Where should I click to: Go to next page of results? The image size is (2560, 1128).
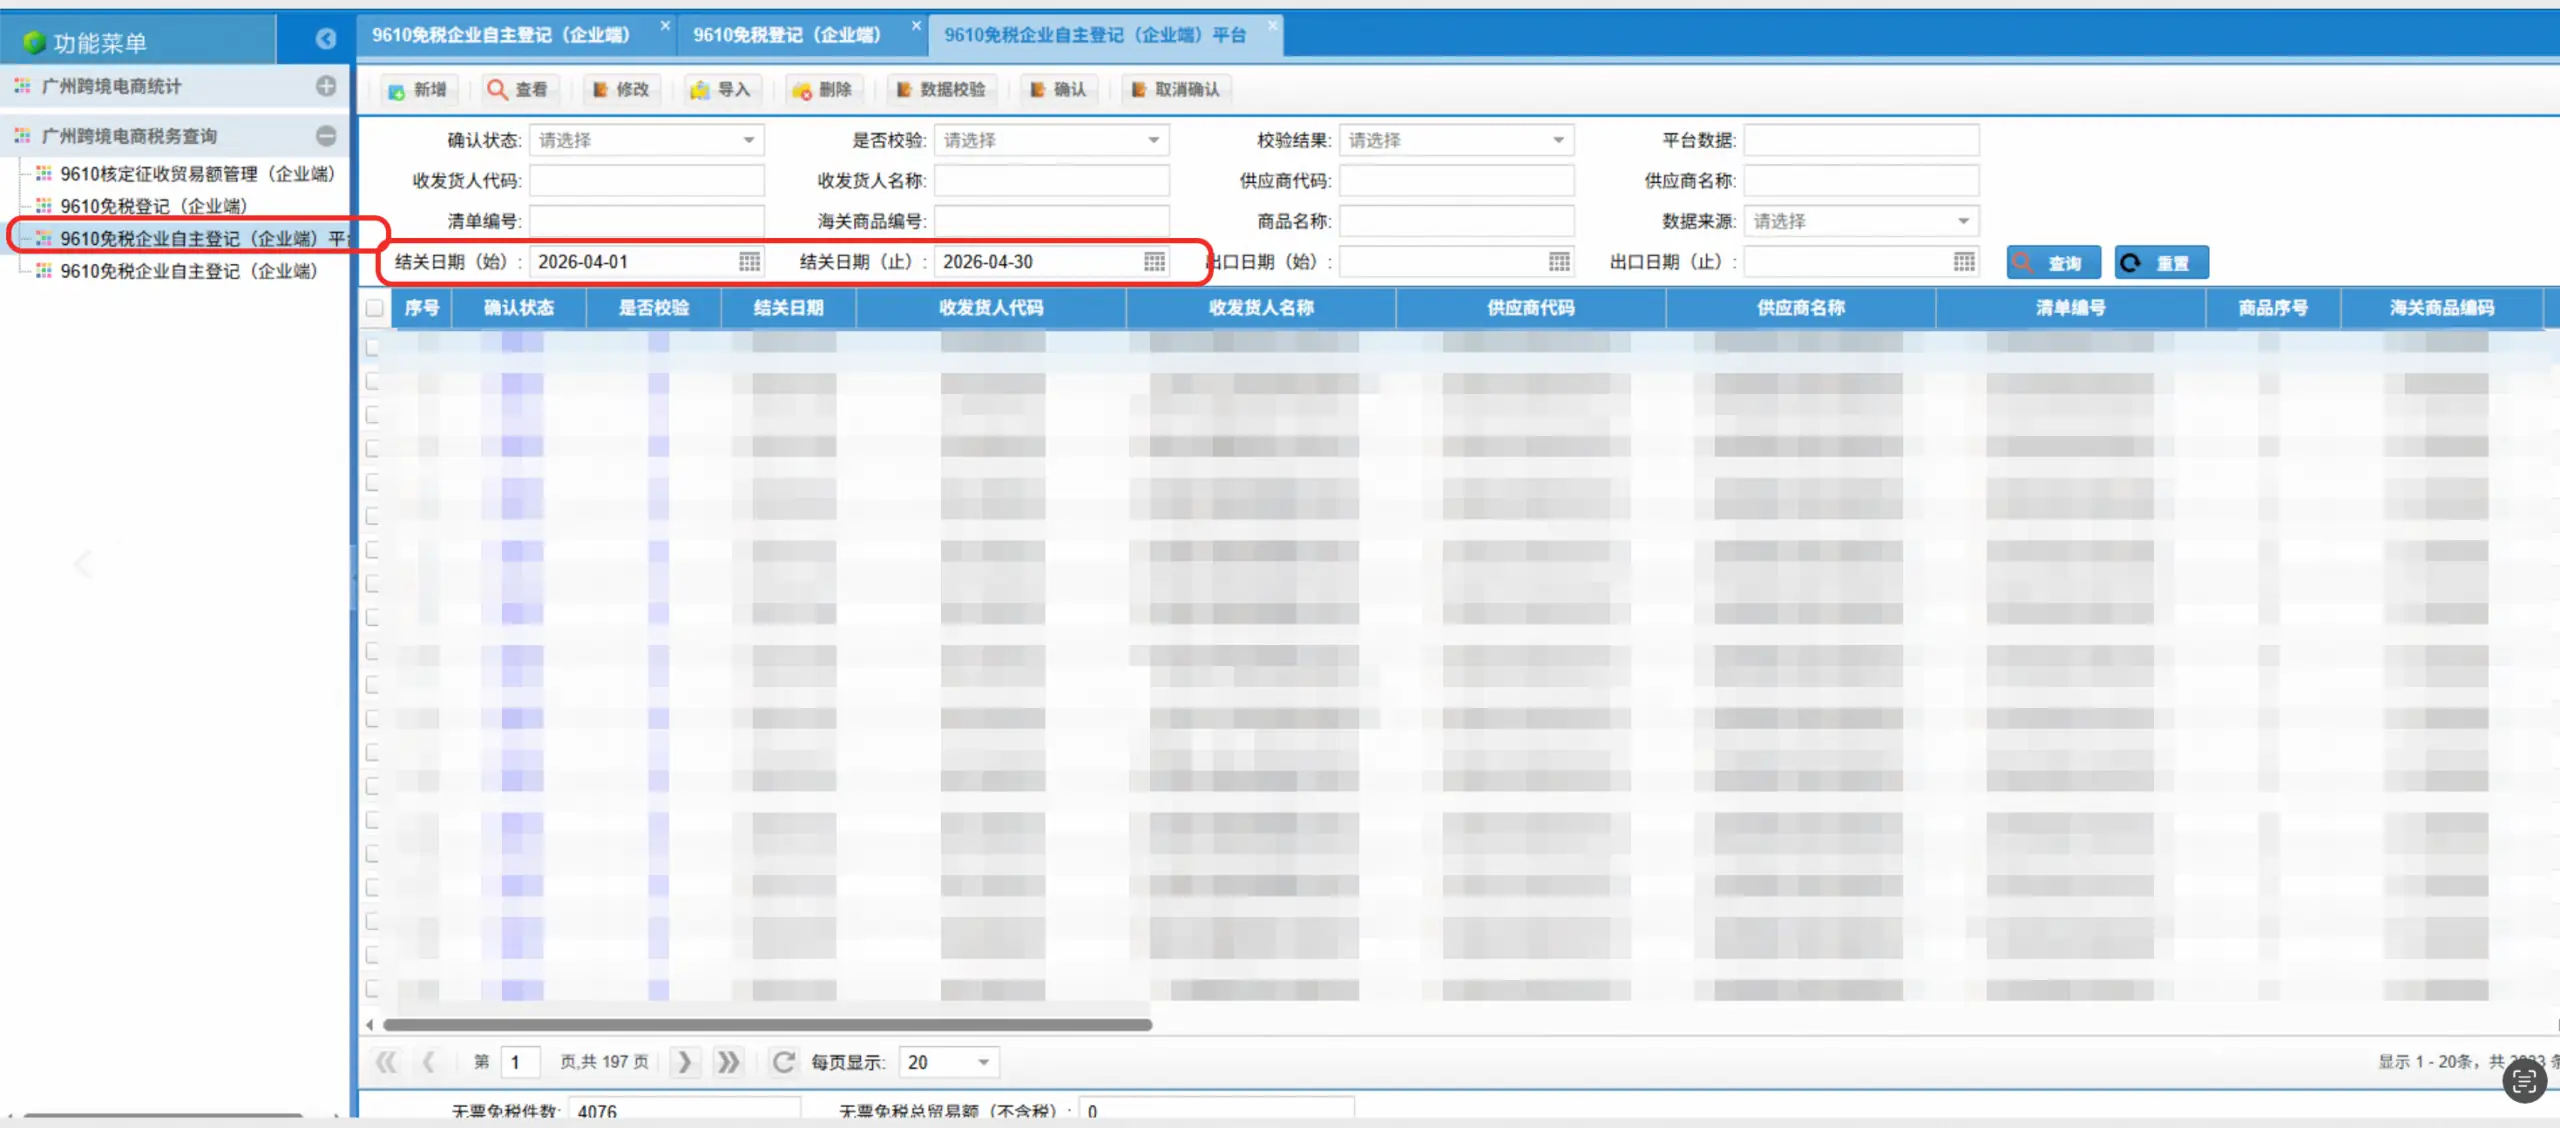pos(684,1062)
